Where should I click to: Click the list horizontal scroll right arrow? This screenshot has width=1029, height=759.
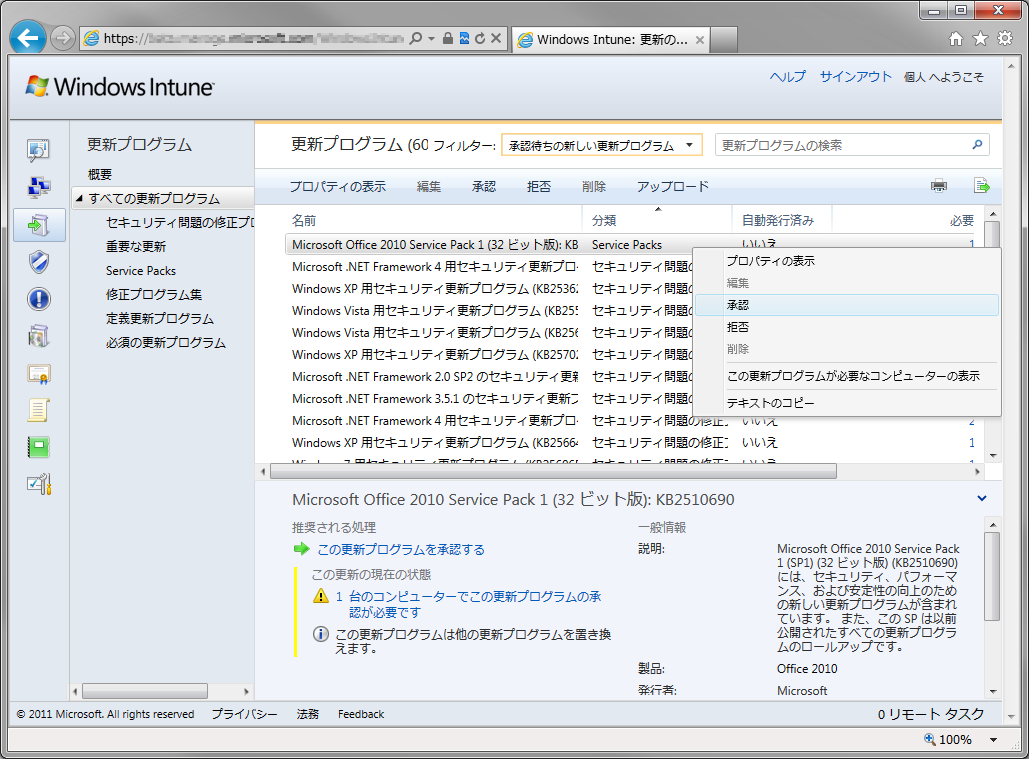(x=977, y=471)
